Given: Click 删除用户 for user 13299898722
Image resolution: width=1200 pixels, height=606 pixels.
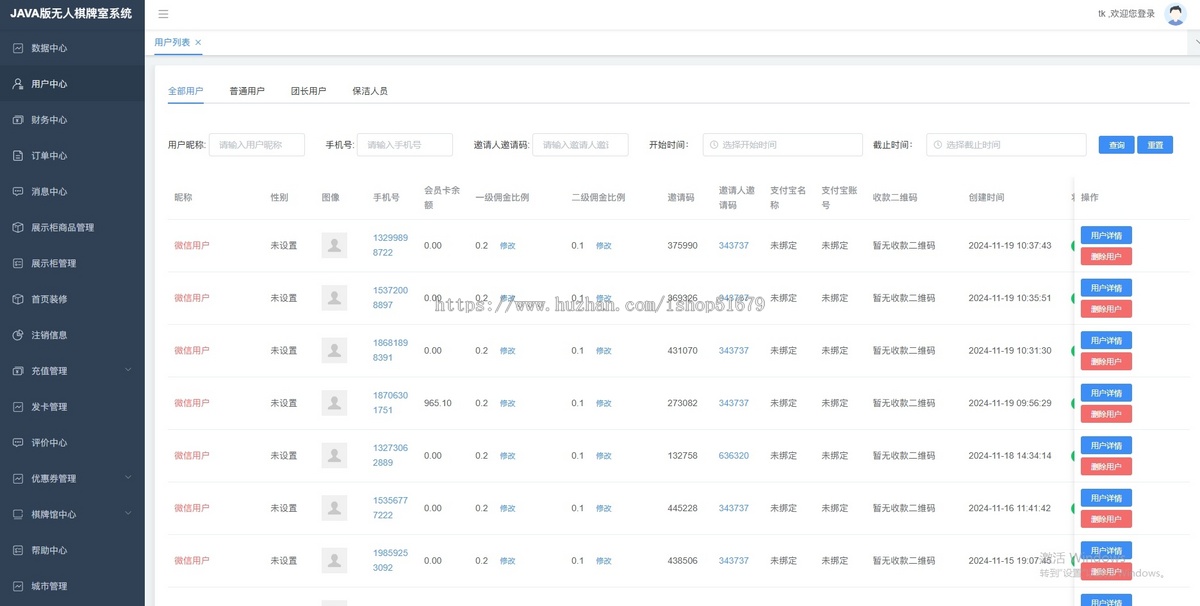Looking at the screenshot, I should coord(1106,257).
